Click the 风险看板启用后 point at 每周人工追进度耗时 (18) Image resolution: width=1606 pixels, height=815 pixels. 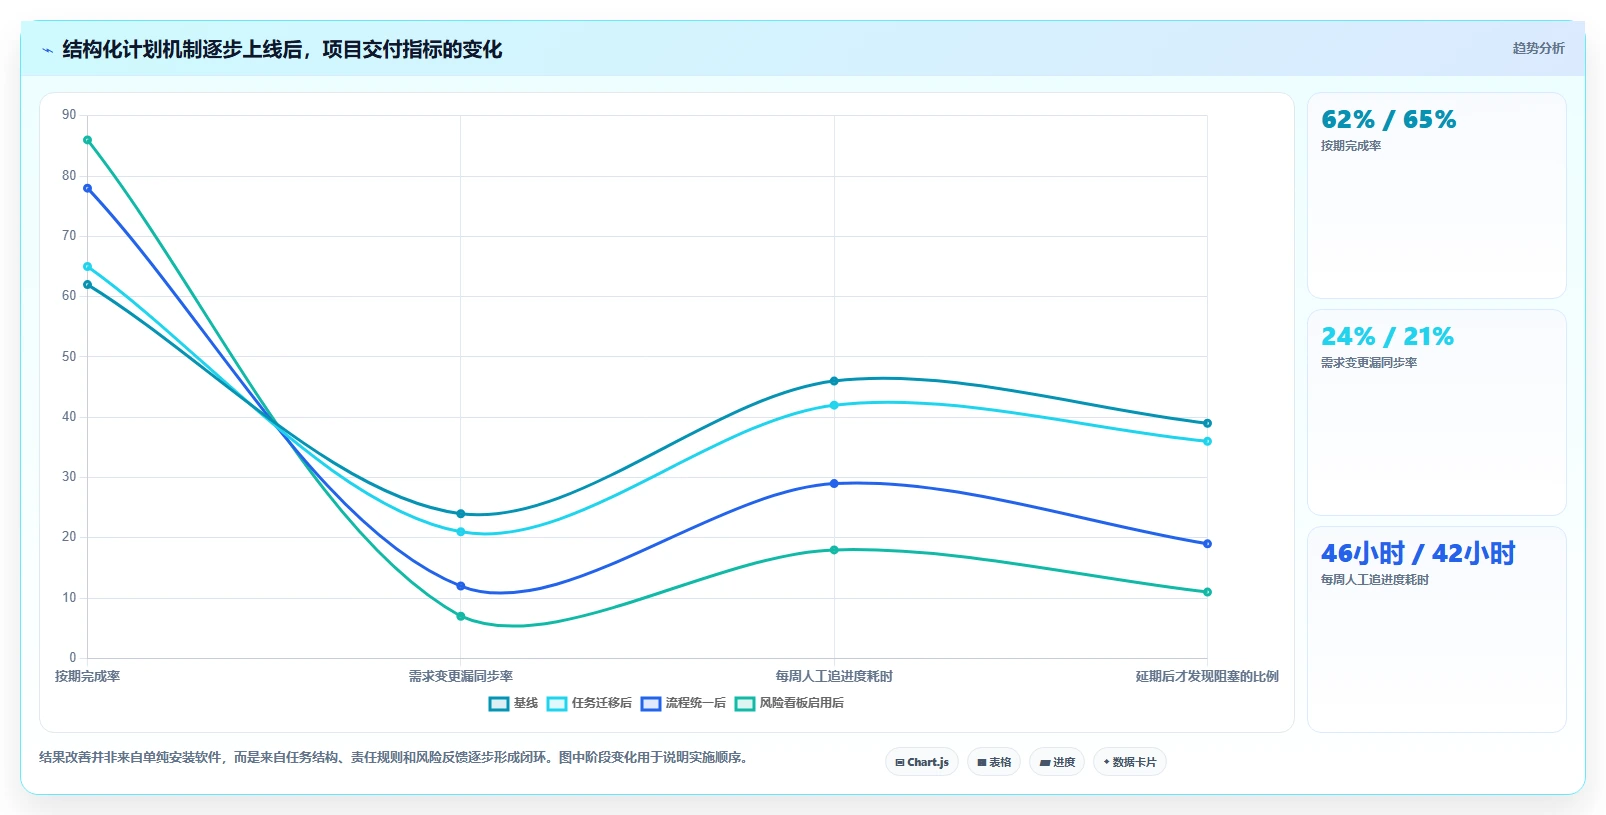(x=834, y=550)
